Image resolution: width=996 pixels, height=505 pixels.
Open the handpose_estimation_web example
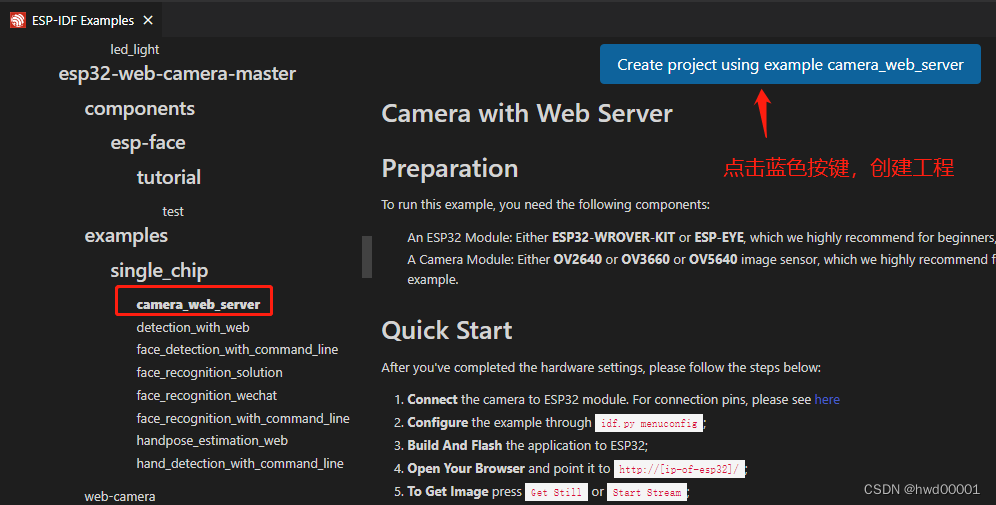(x=212, y=441)
